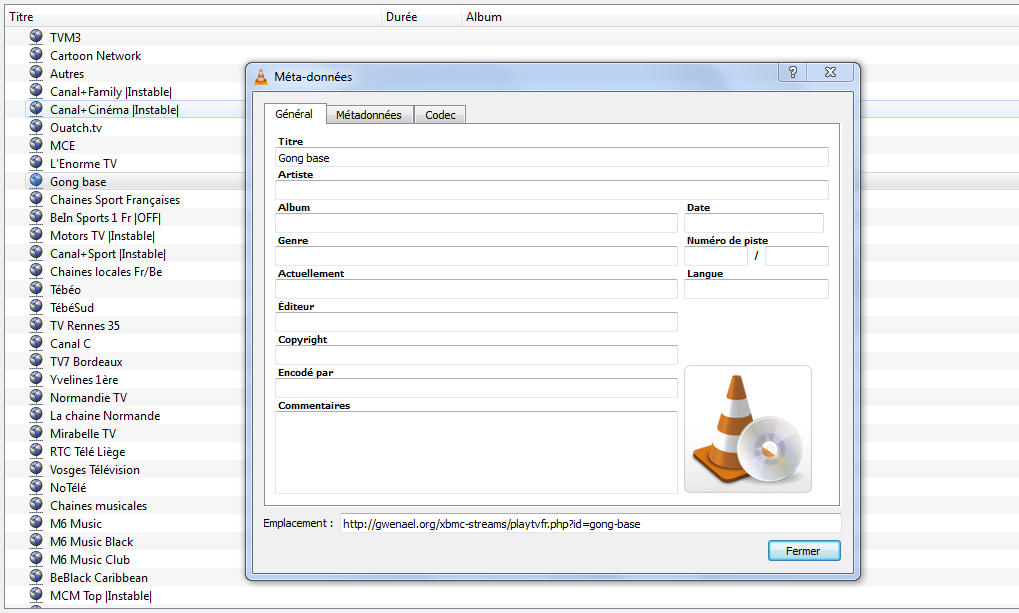The width and height of the screenshot is (1019, 613).
Task: Click the Titre field containing Gong base
Action: point(552,157)
